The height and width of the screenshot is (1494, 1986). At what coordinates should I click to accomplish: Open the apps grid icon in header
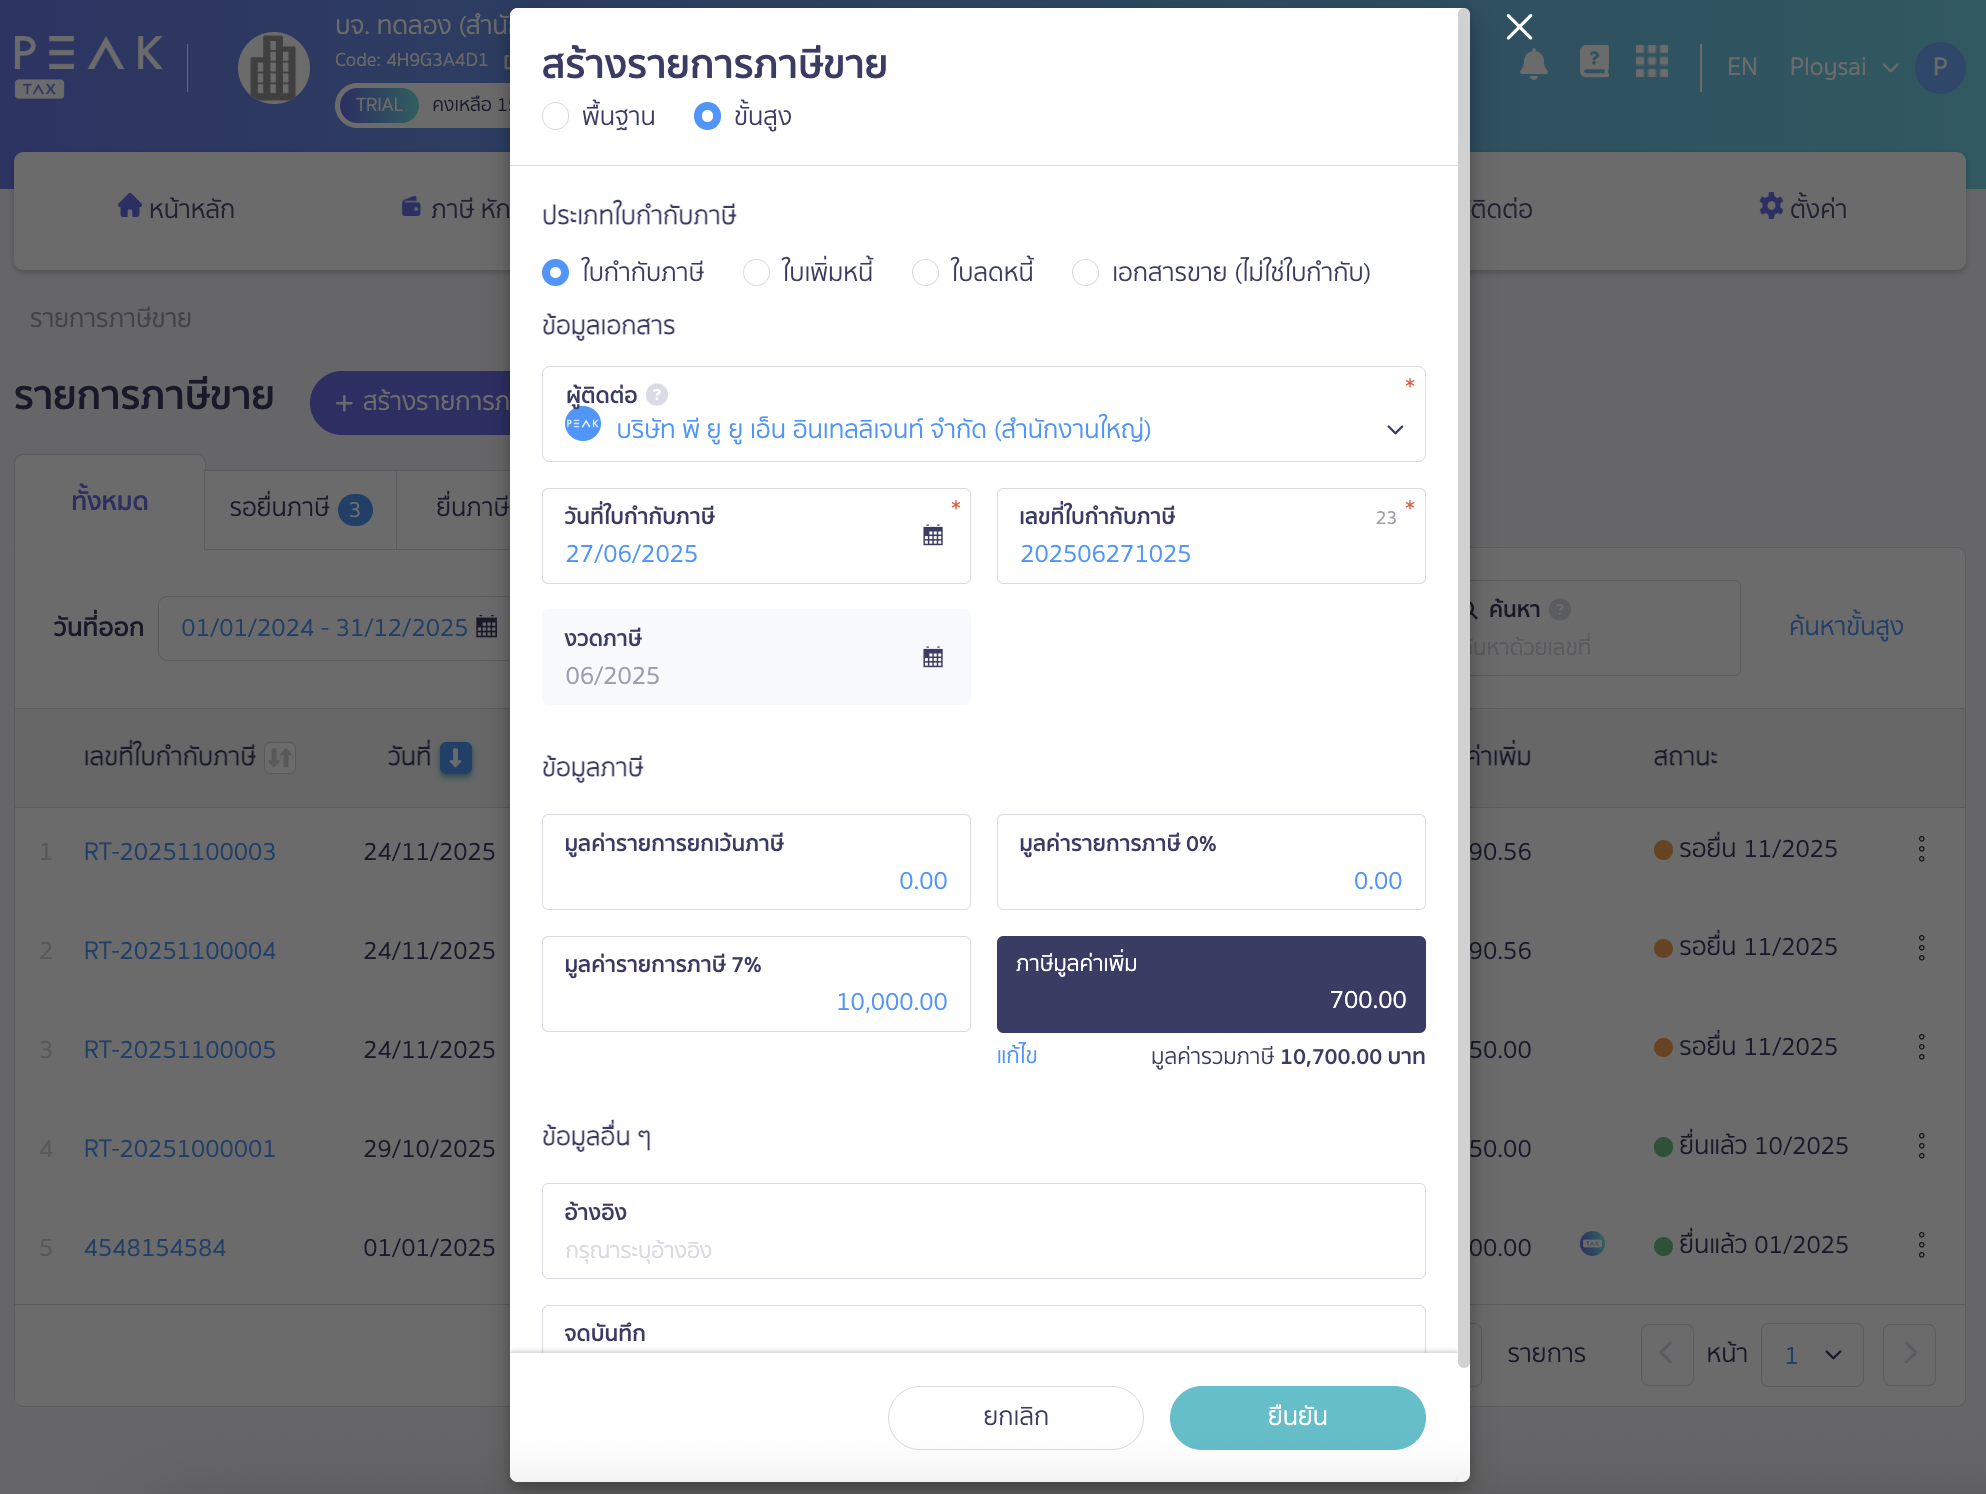click(x=1652, y=62)
